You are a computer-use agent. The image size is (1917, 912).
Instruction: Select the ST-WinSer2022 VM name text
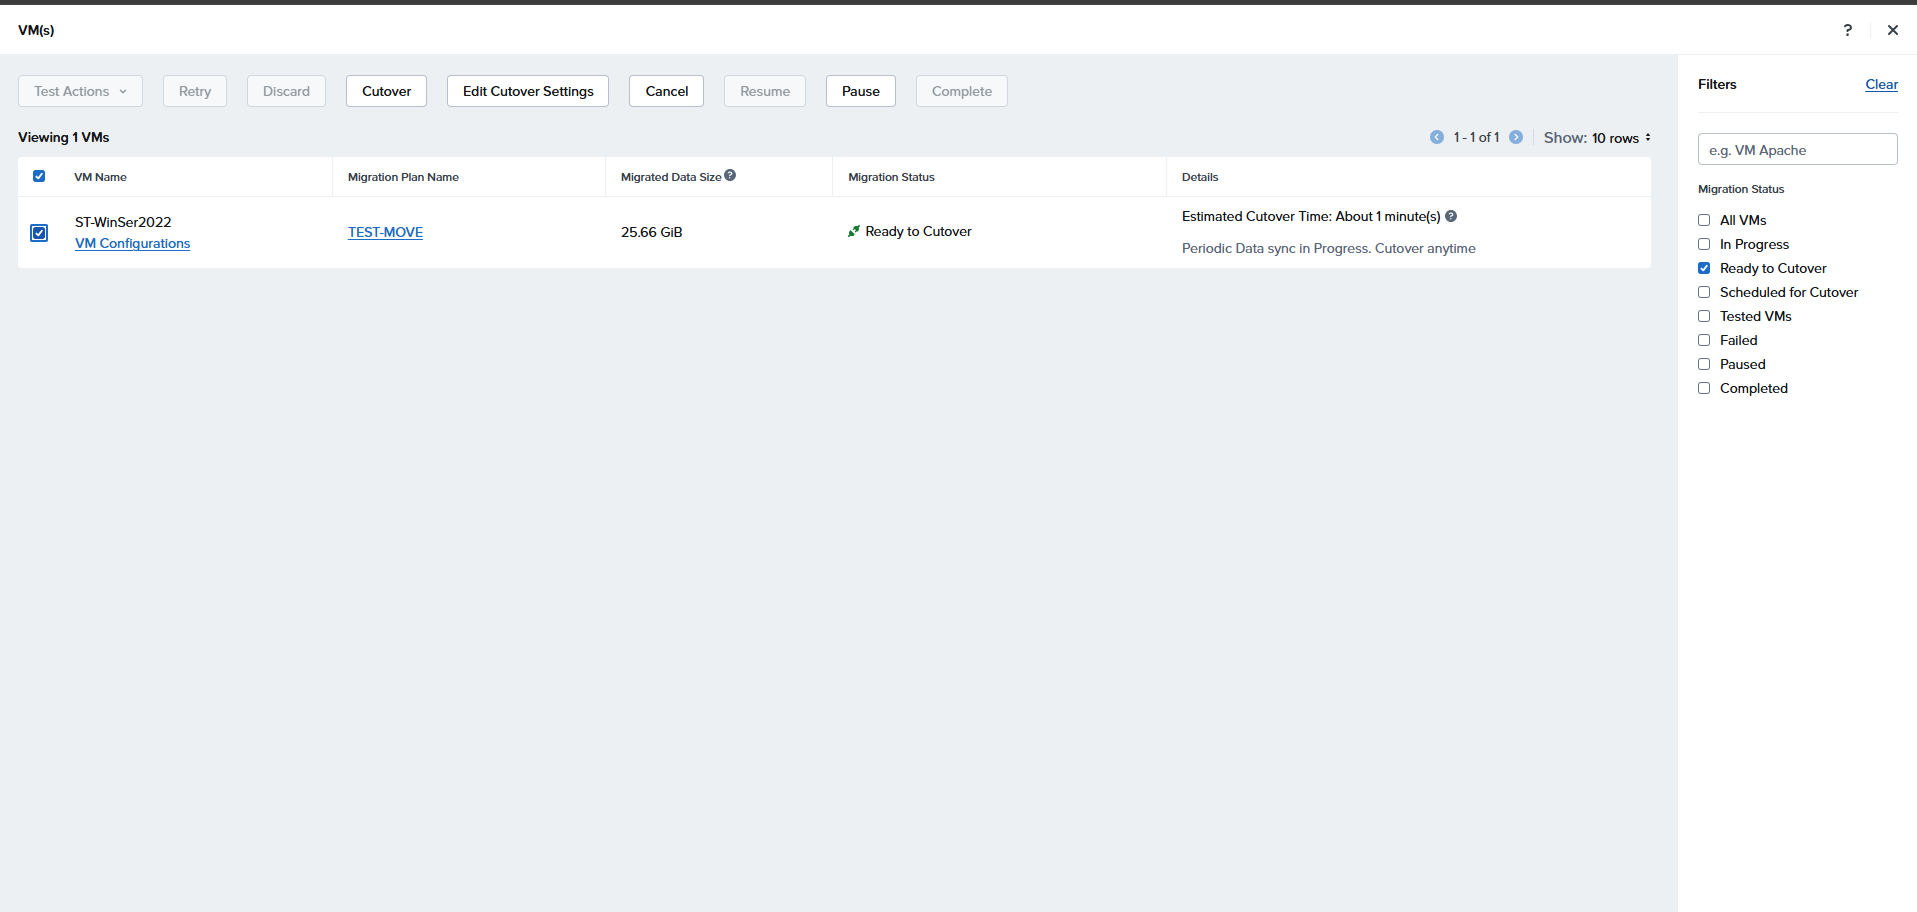(x=123, y=222)
